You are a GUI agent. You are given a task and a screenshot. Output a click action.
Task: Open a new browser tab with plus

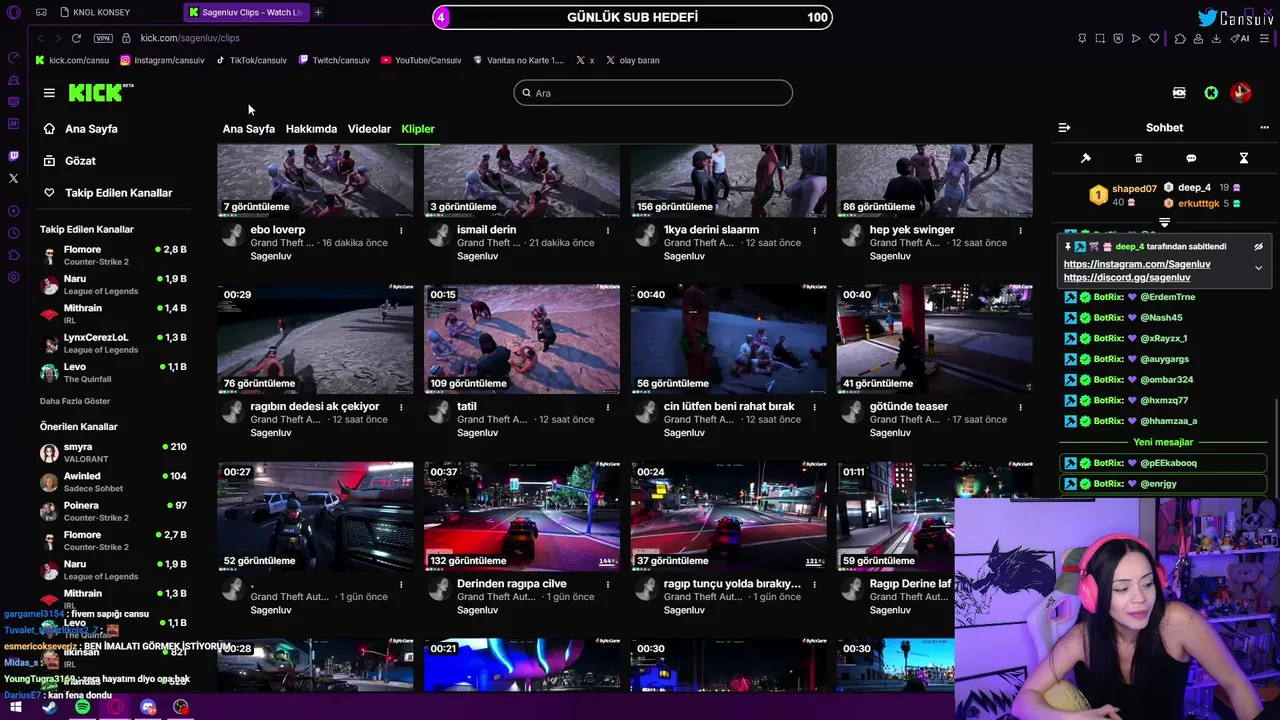coord(318,12)
